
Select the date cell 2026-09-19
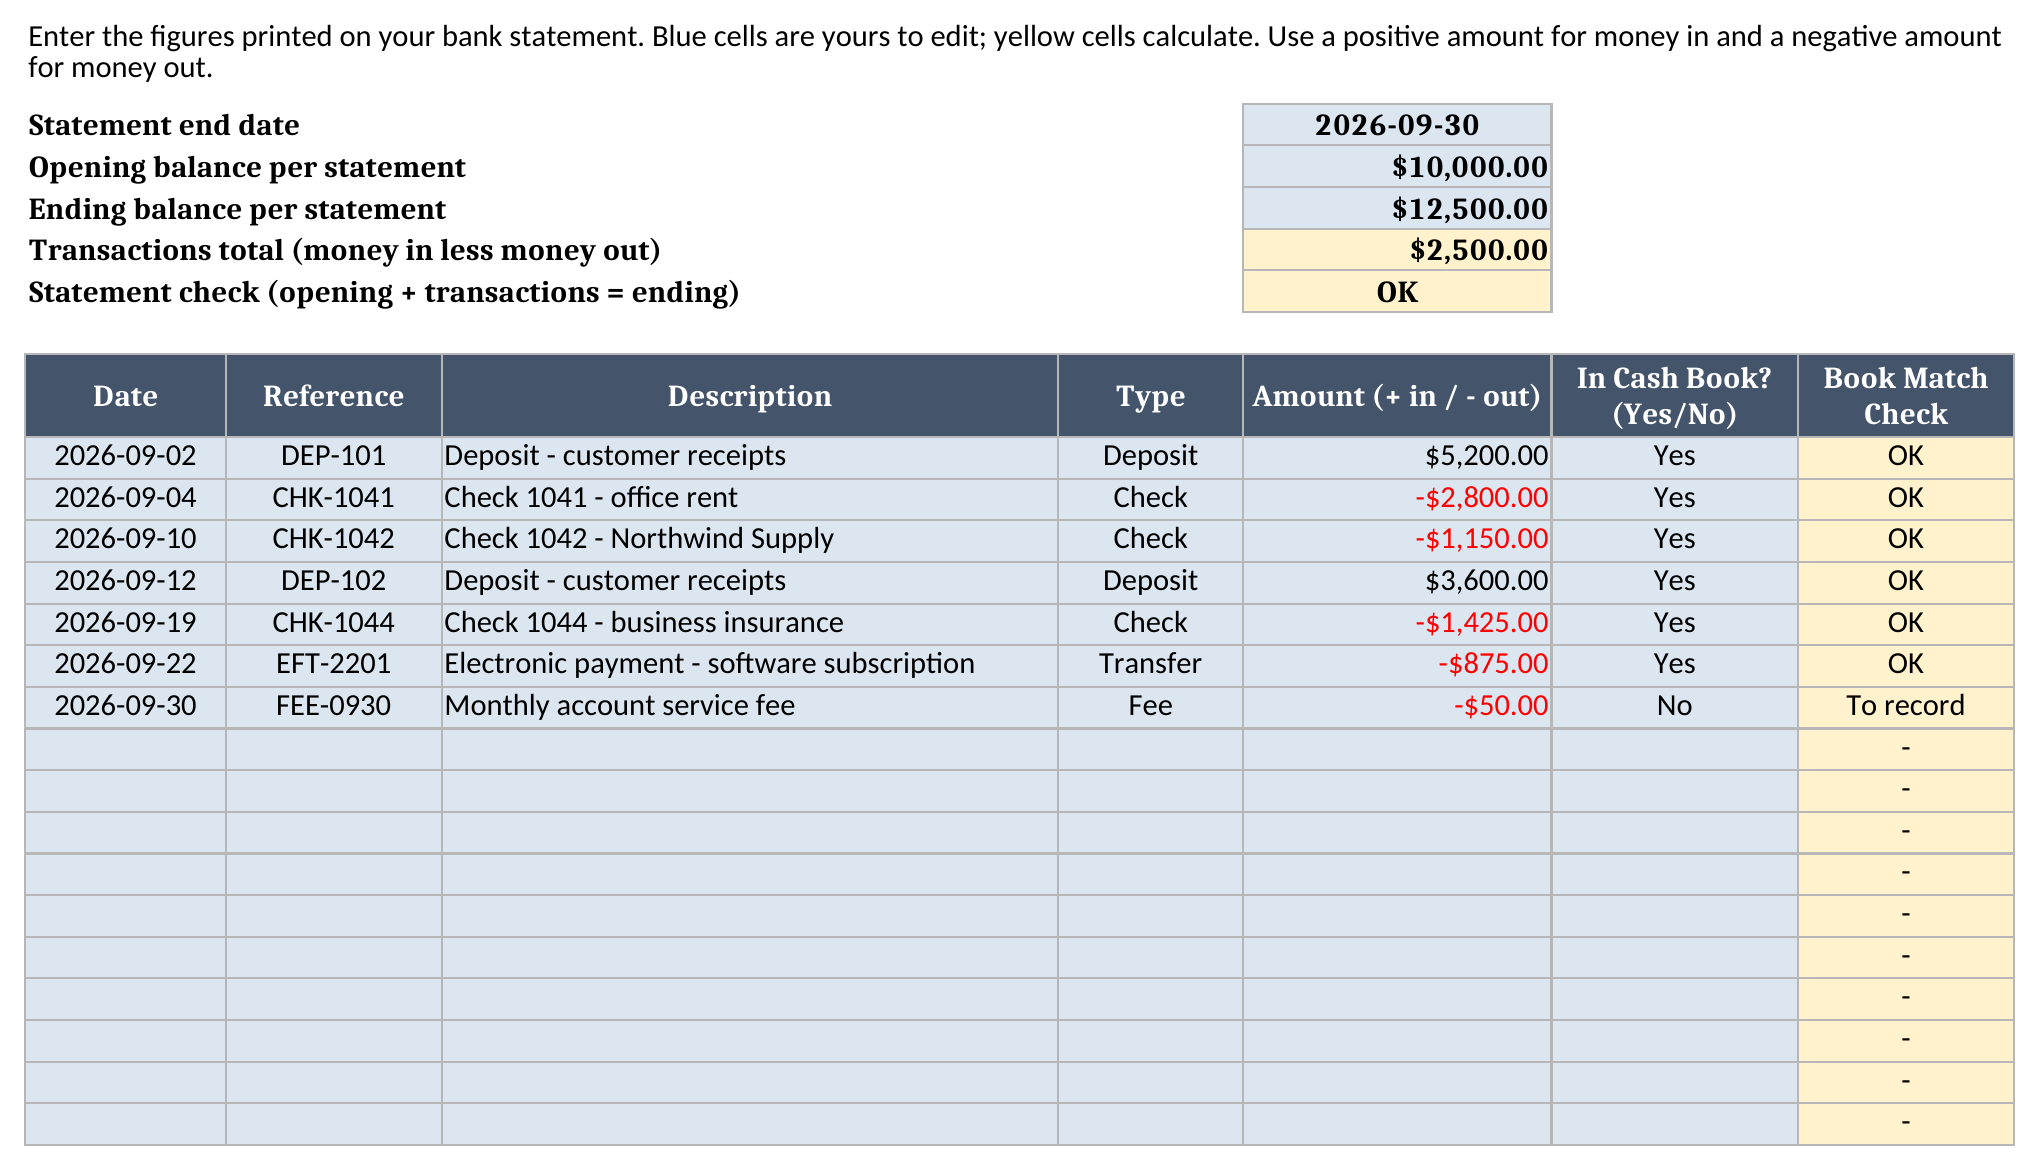[x=126, y=623]
